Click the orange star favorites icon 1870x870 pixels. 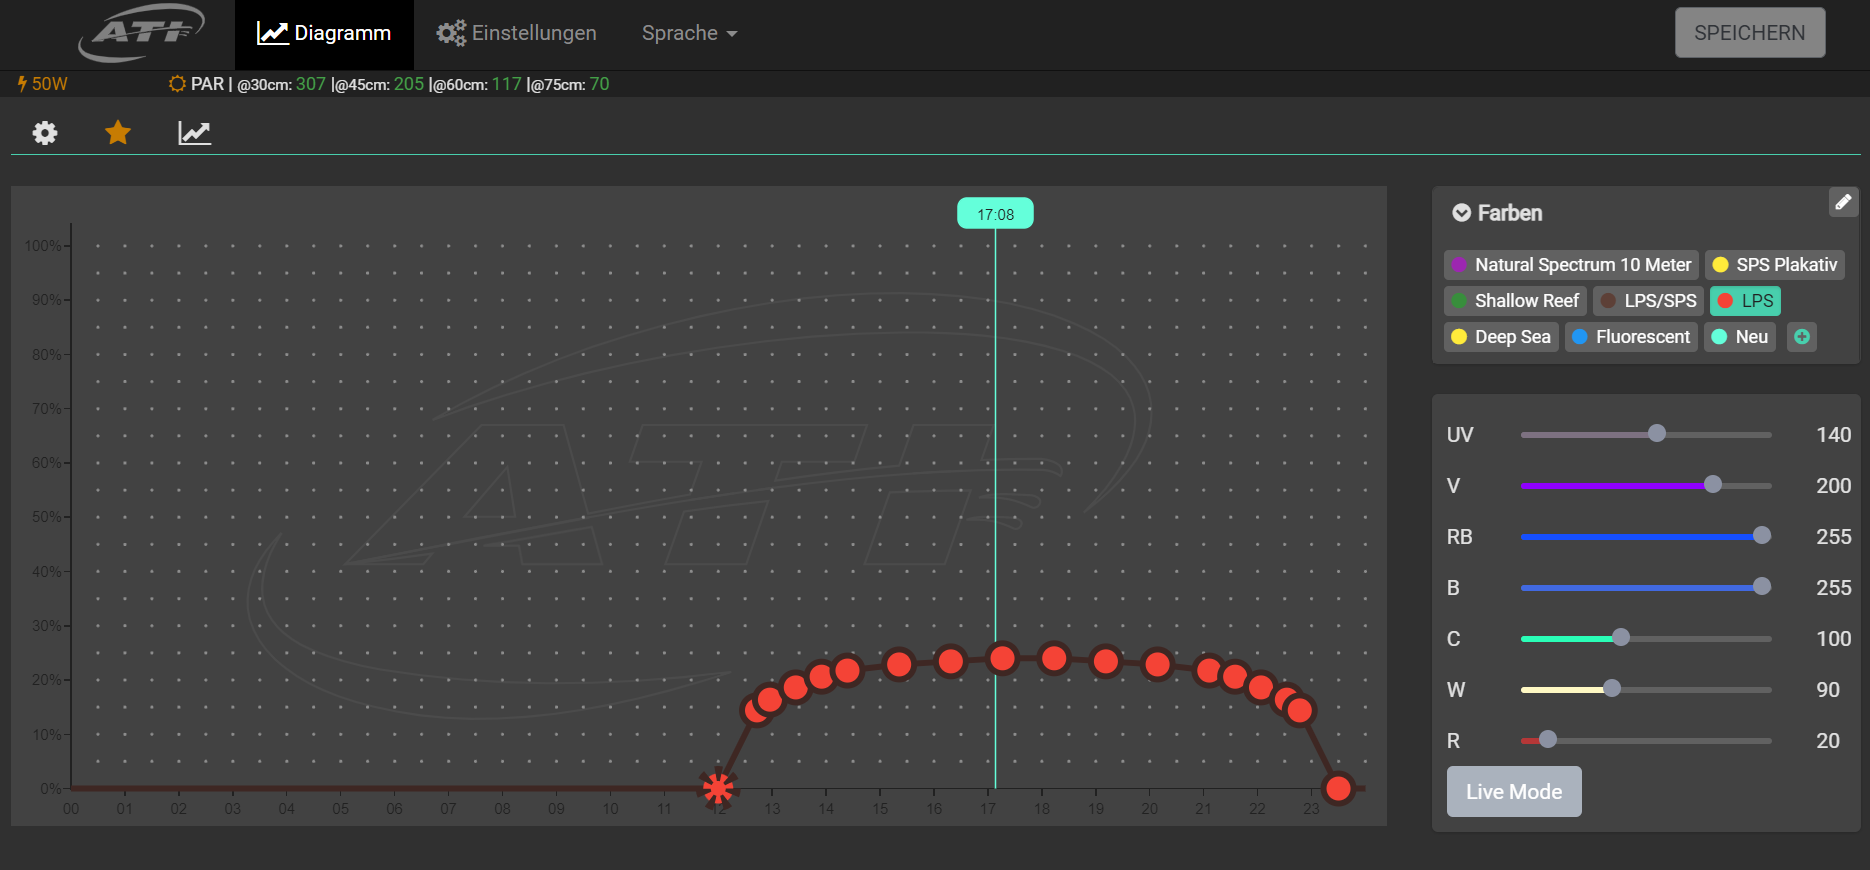coord(118,132)
